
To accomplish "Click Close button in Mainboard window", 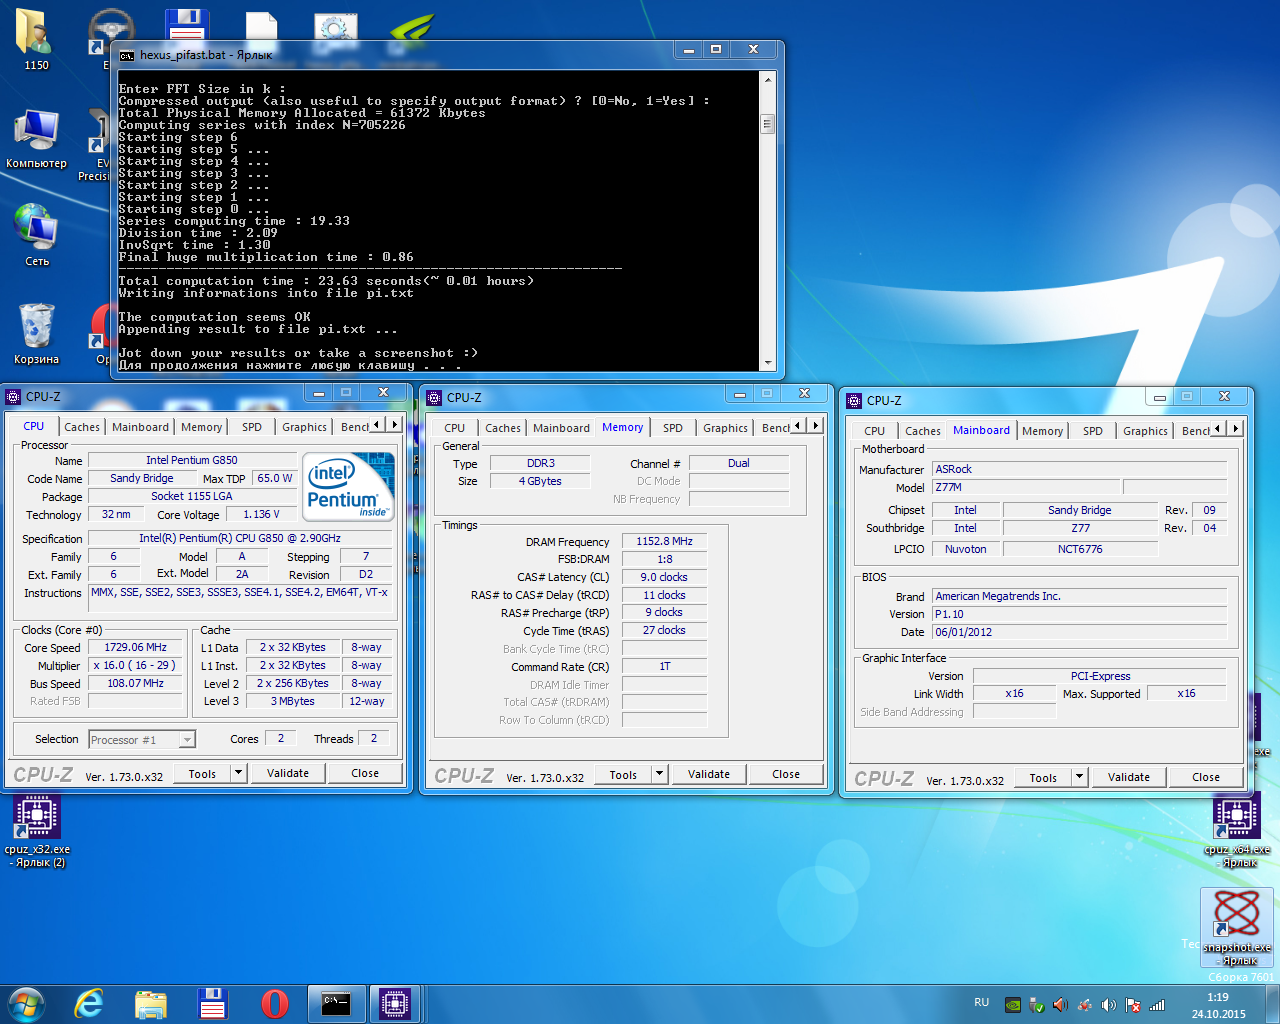I will click(1206, 777).
